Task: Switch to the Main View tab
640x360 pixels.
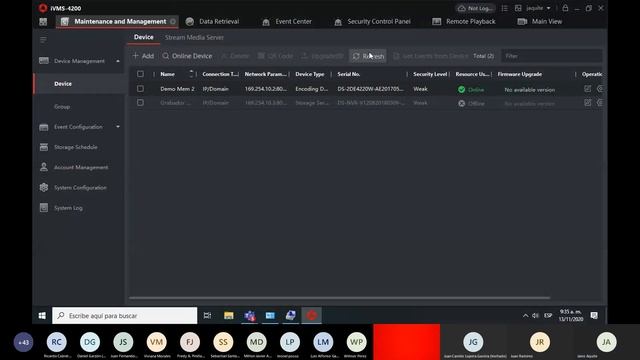Action: (x=540, y=22)
